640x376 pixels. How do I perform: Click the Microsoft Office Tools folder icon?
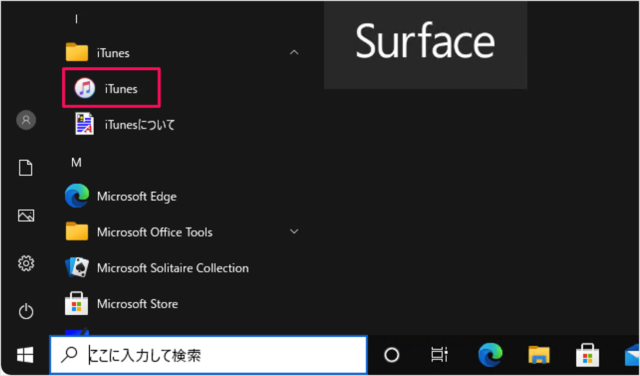pyautogui.click(x=77, y=231)
